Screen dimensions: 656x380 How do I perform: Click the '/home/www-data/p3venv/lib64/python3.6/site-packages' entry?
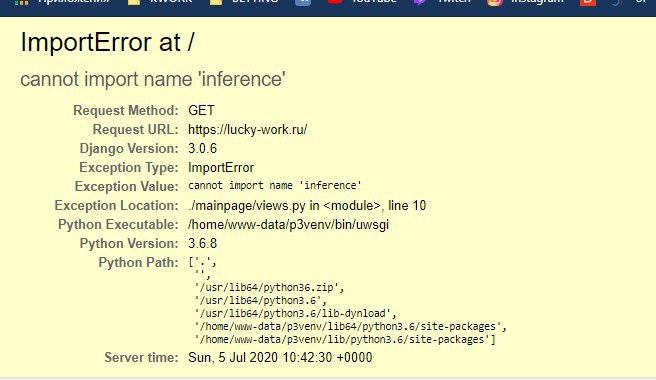[351, 326]
